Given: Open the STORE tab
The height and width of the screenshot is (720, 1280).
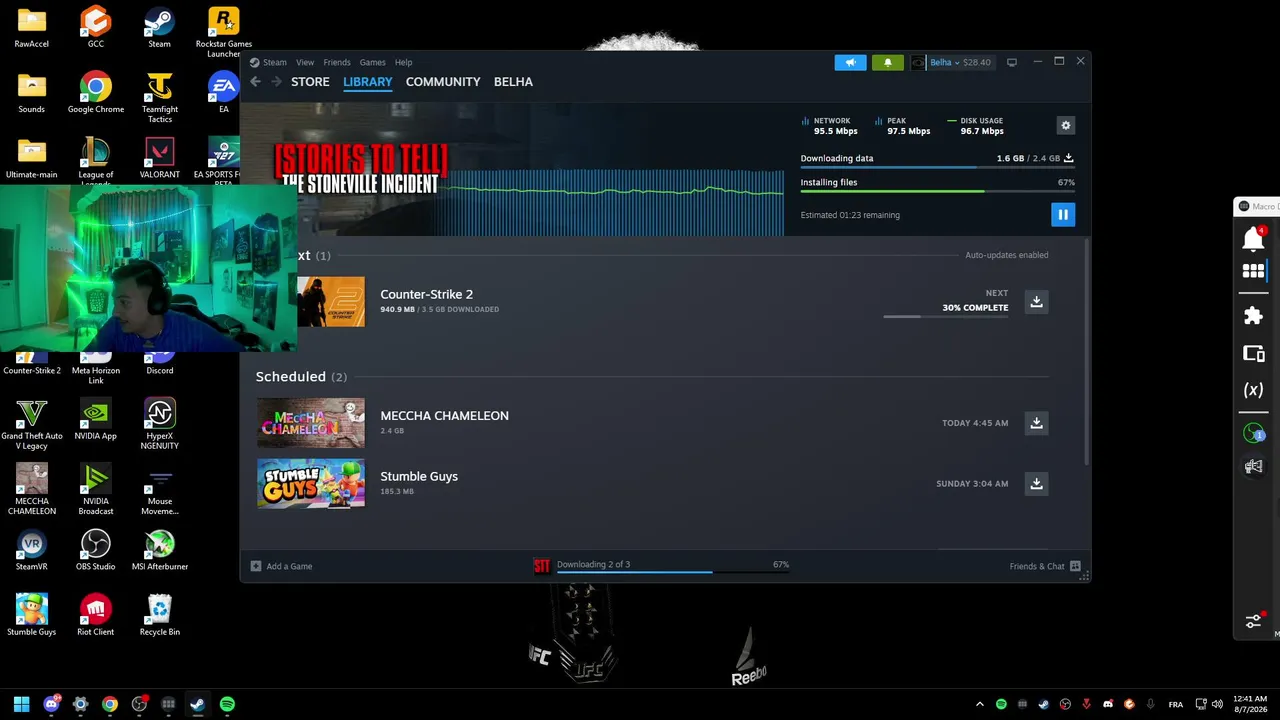Looking at the screenshot, I should (x=310, y=82).
